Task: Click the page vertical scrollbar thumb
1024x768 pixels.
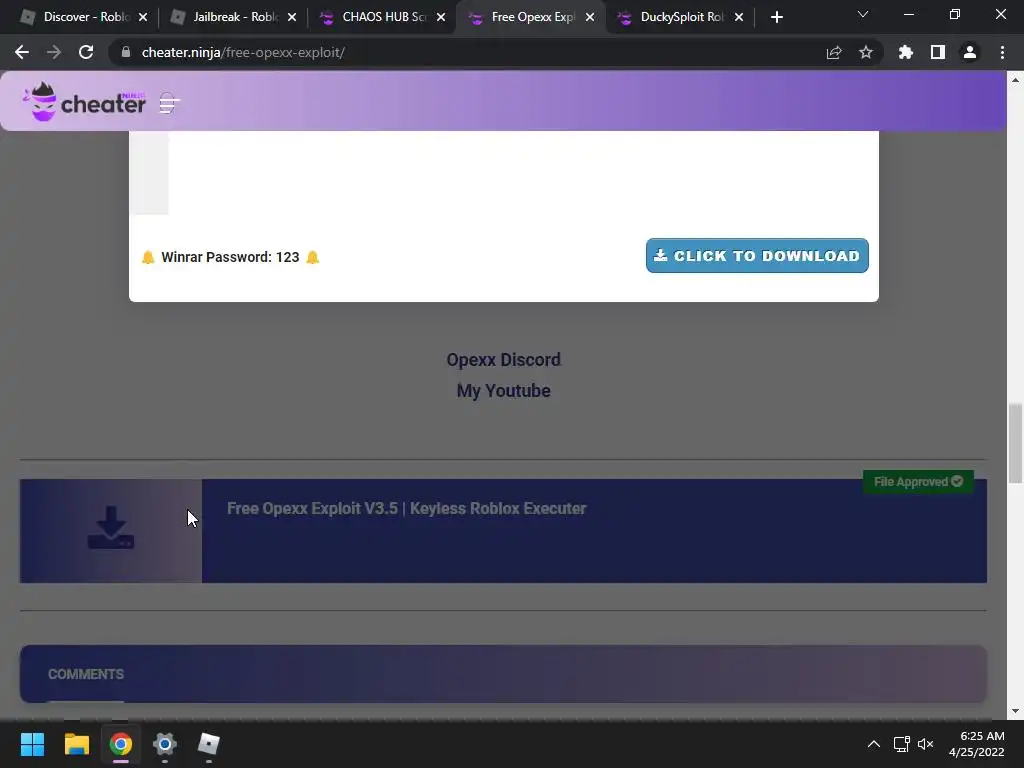Action: (x=1015, y=443)
